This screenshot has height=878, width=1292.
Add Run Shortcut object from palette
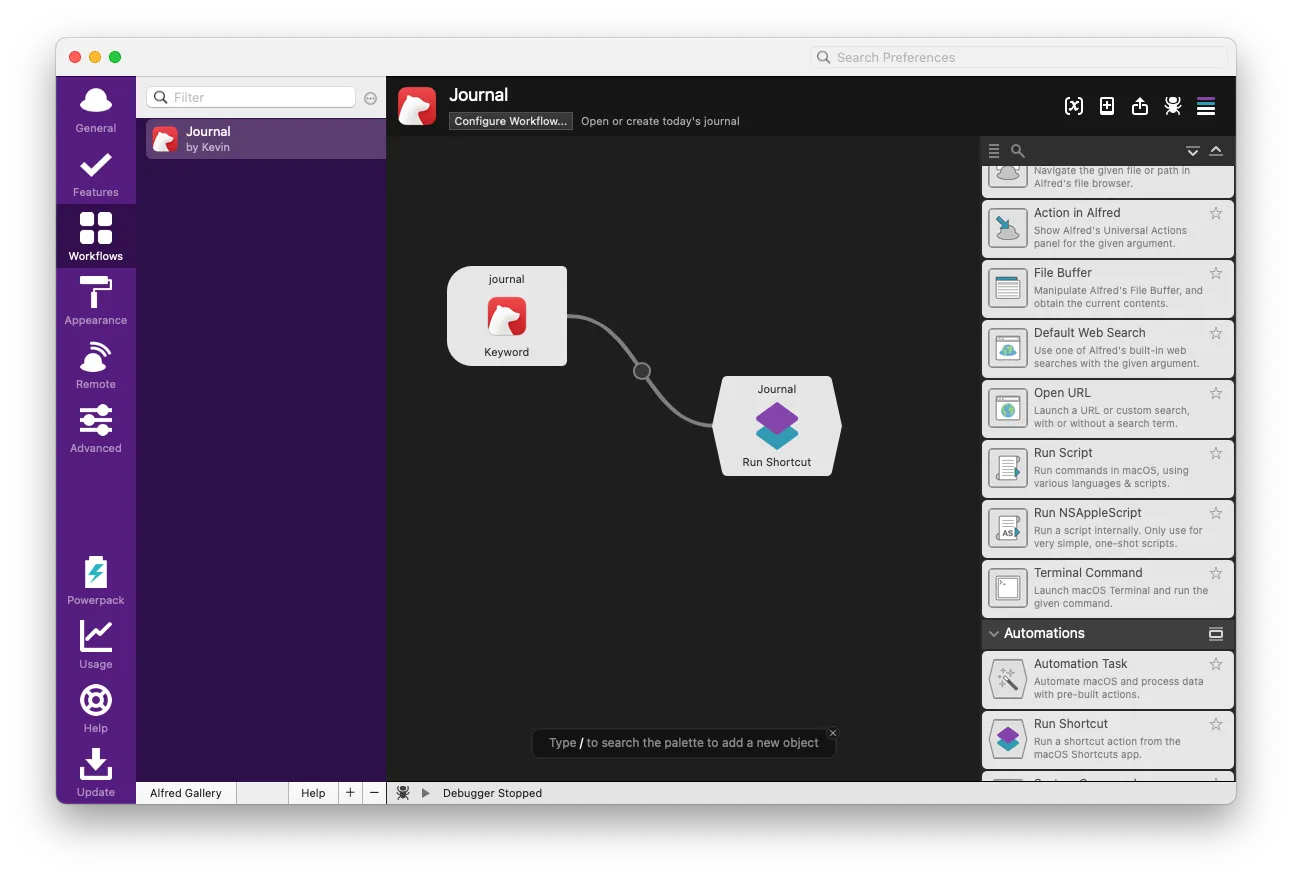click(x=1108, y=740)
